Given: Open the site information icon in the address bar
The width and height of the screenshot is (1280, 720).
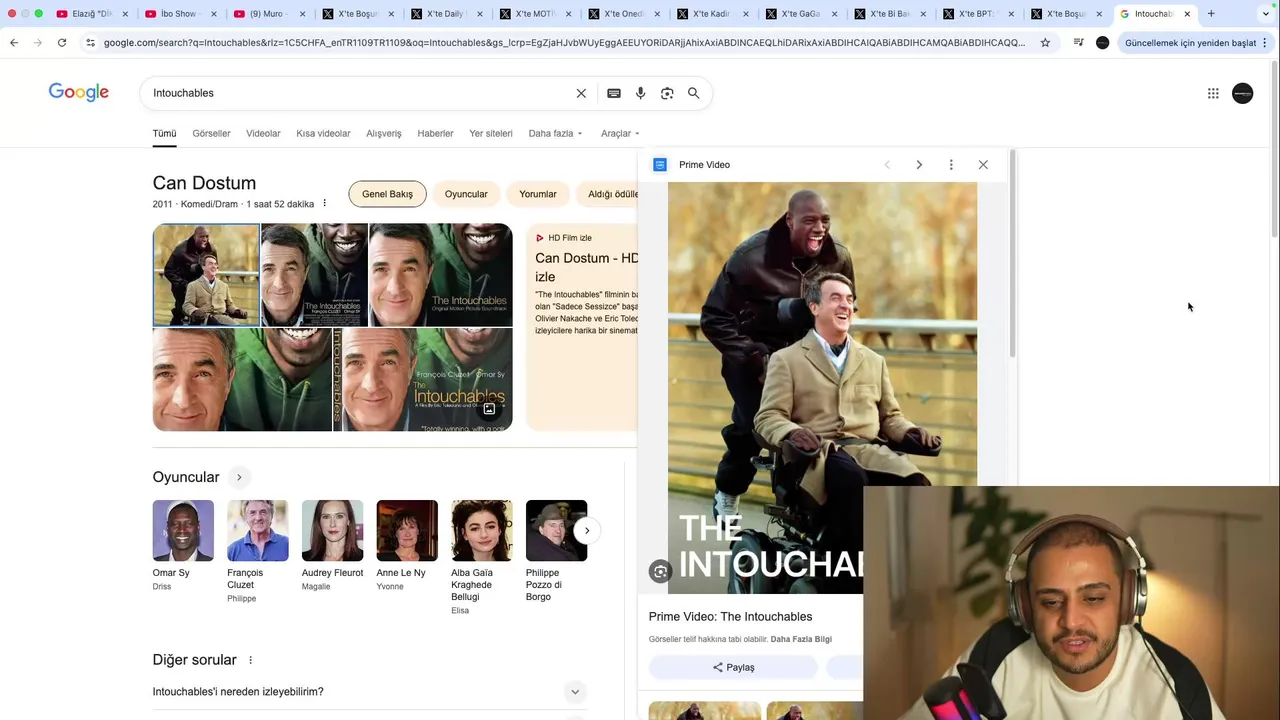Looking at the screenshot, I should tap(90, 43).
